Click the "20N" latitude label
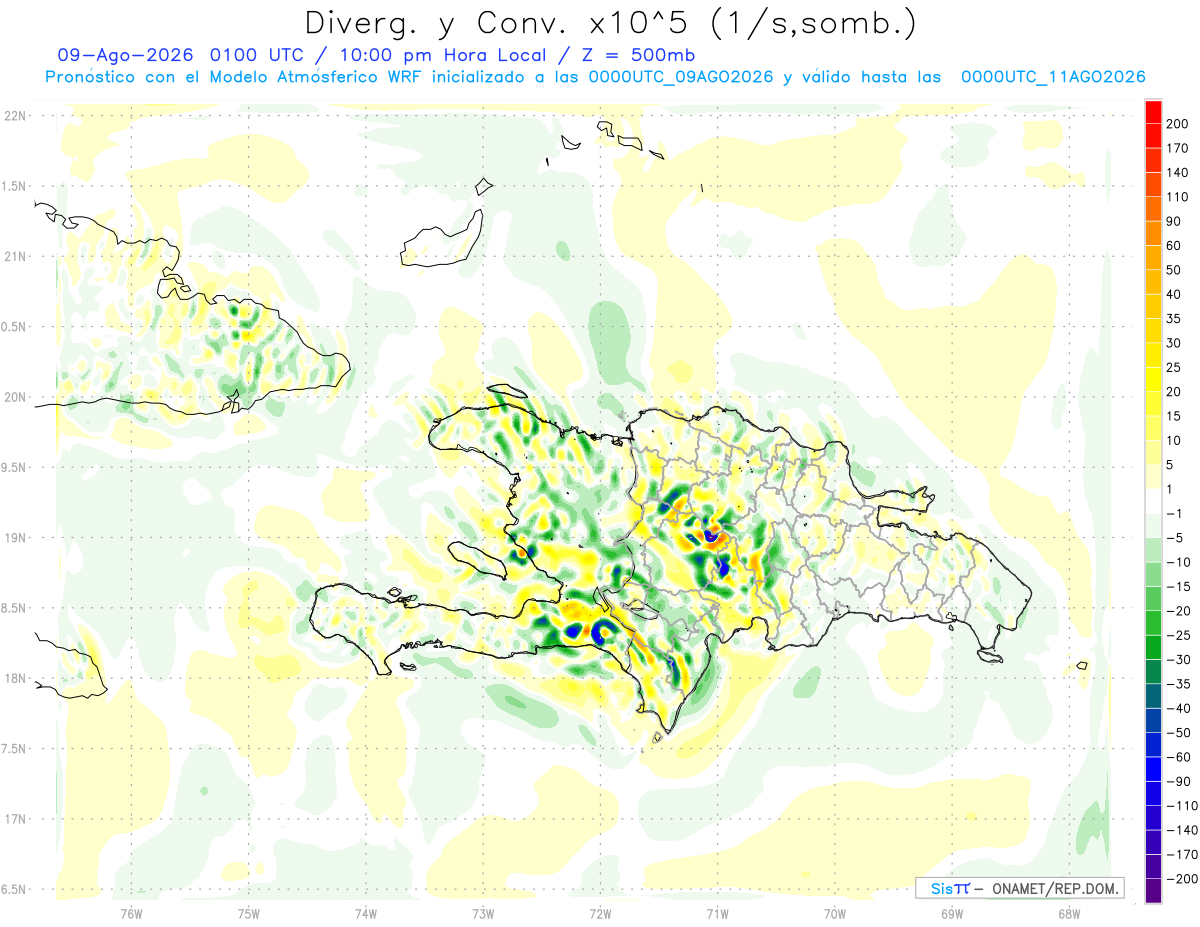 pos(15,397)
